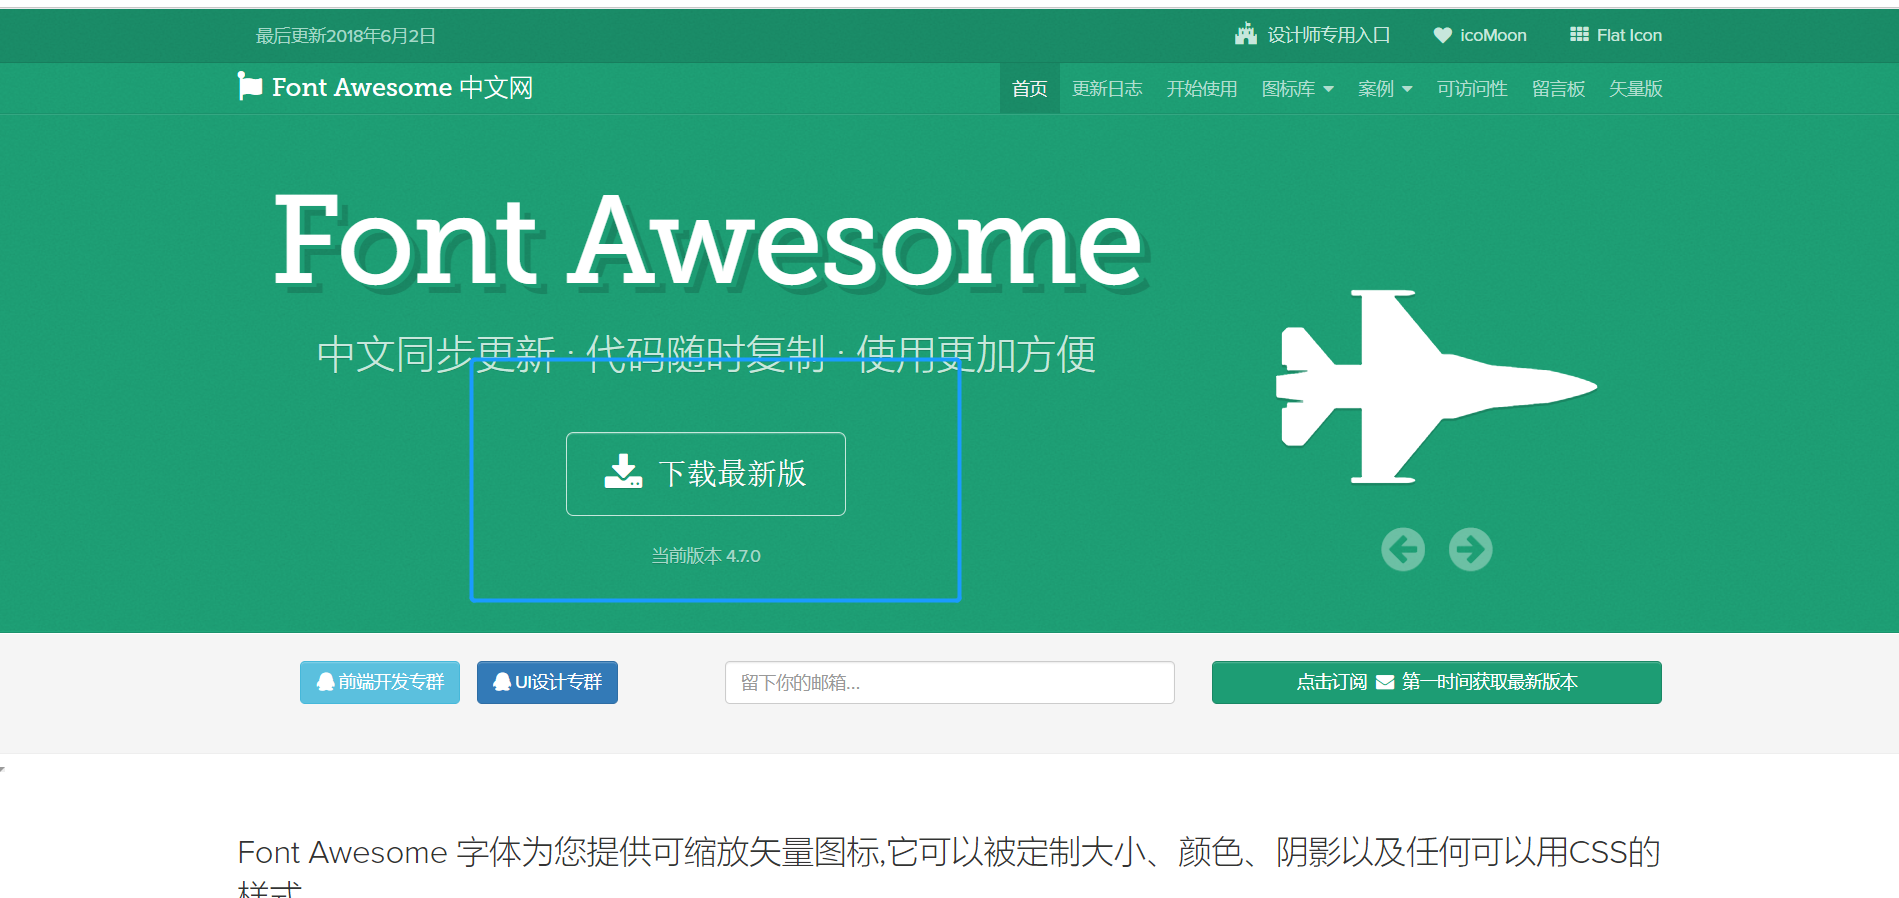This screenshot has width=1899, height=898.
Task: Click the 最后更新2018年6月2日 text
Action: click(x=346, y=36)
